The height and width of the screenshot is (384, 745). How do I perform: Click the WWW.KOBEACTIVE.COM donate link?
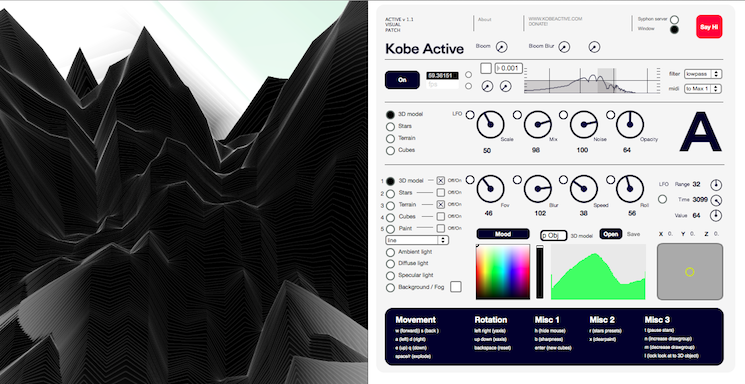[555, 19]
